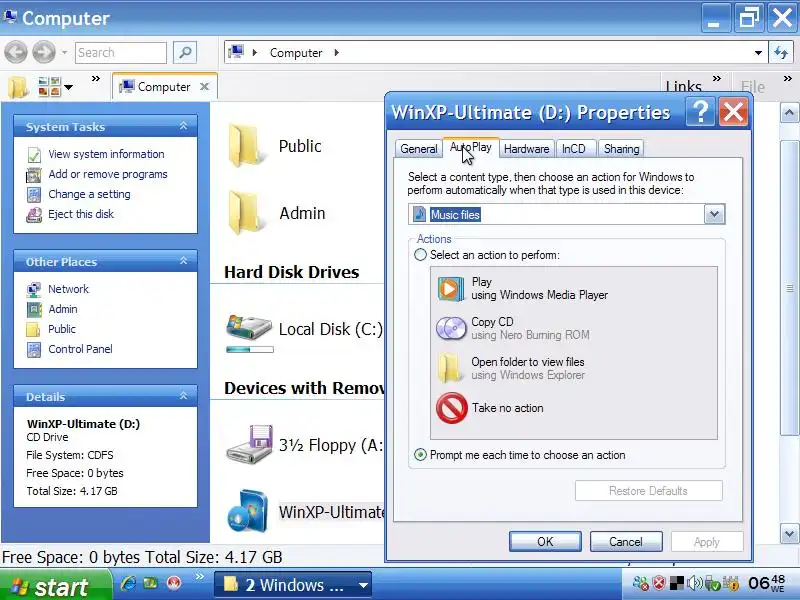Switch to the Sharing tab
This screenshot has width=800, height=600.
click(x=621, y=148)
